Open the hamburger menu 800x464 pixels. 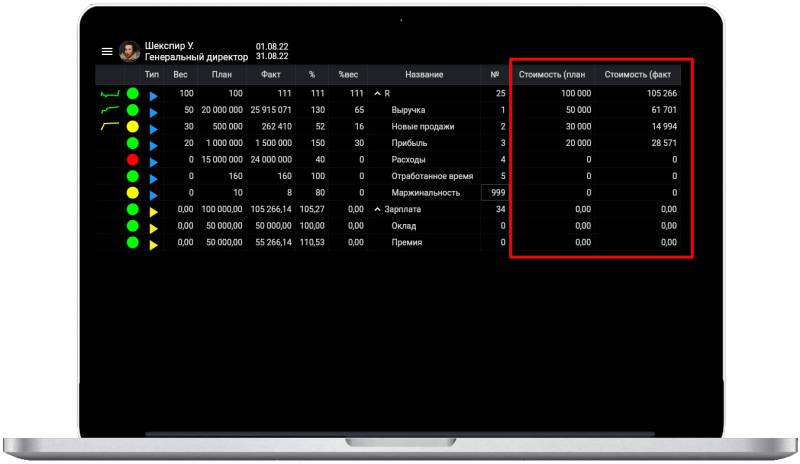107,52
